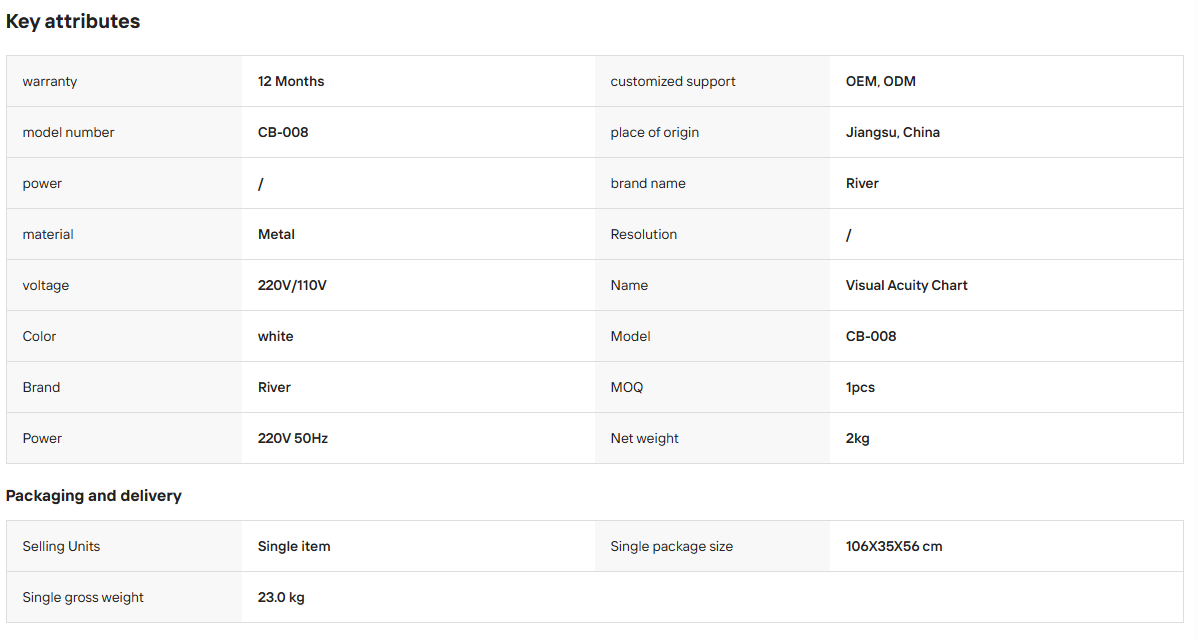
Task: Select the 'MOQ' label
Action: (627, 387)
